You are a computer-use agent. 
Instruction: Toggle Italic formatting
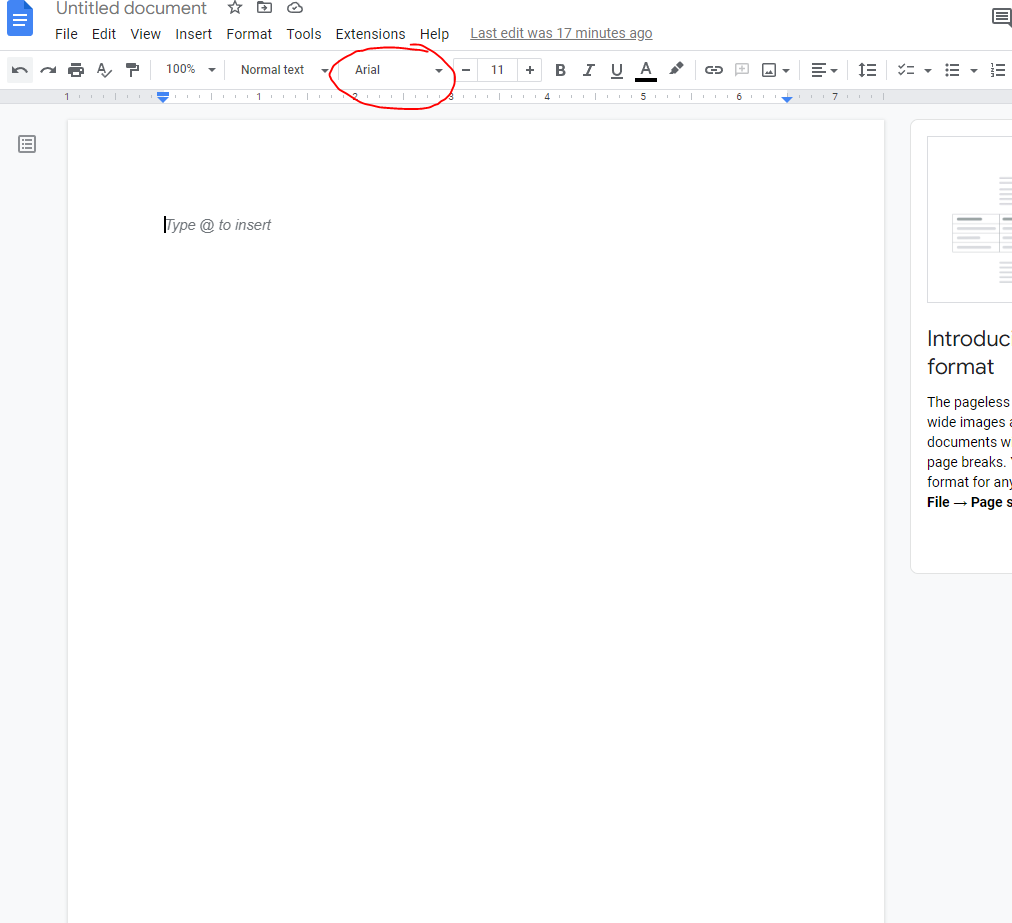(588, 70)
